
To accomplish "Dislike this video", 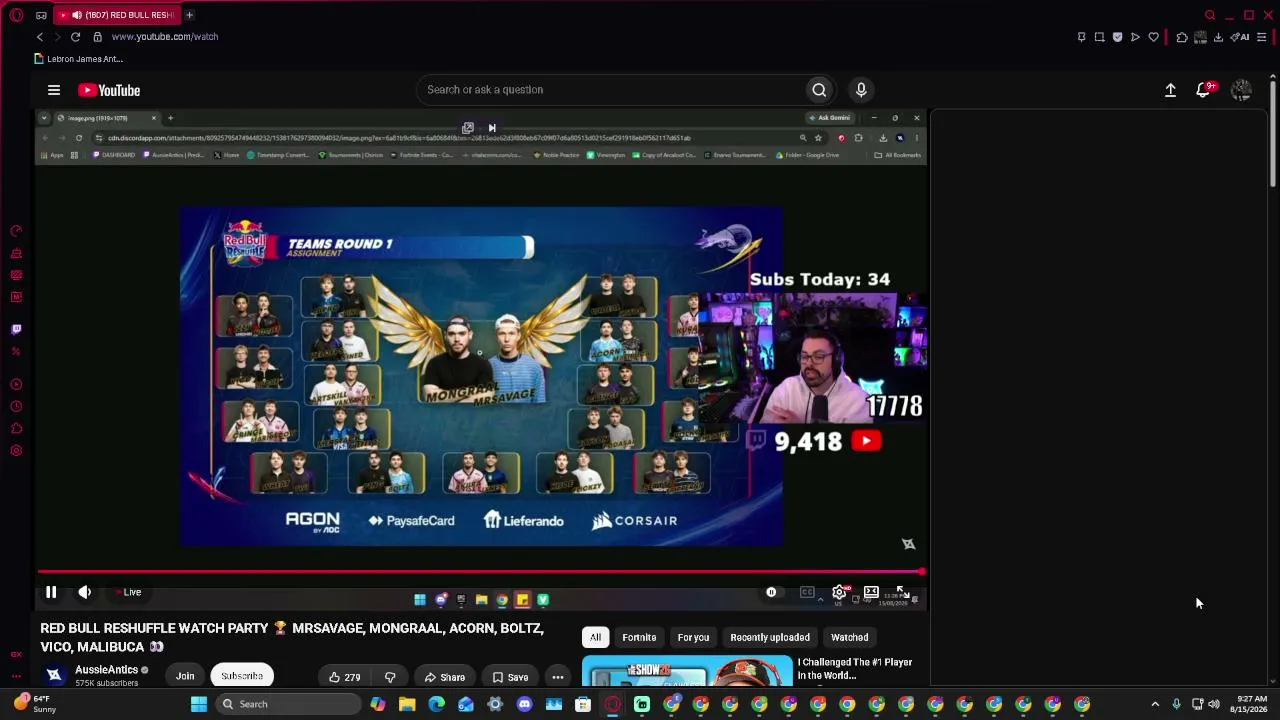I will (390, 677).
